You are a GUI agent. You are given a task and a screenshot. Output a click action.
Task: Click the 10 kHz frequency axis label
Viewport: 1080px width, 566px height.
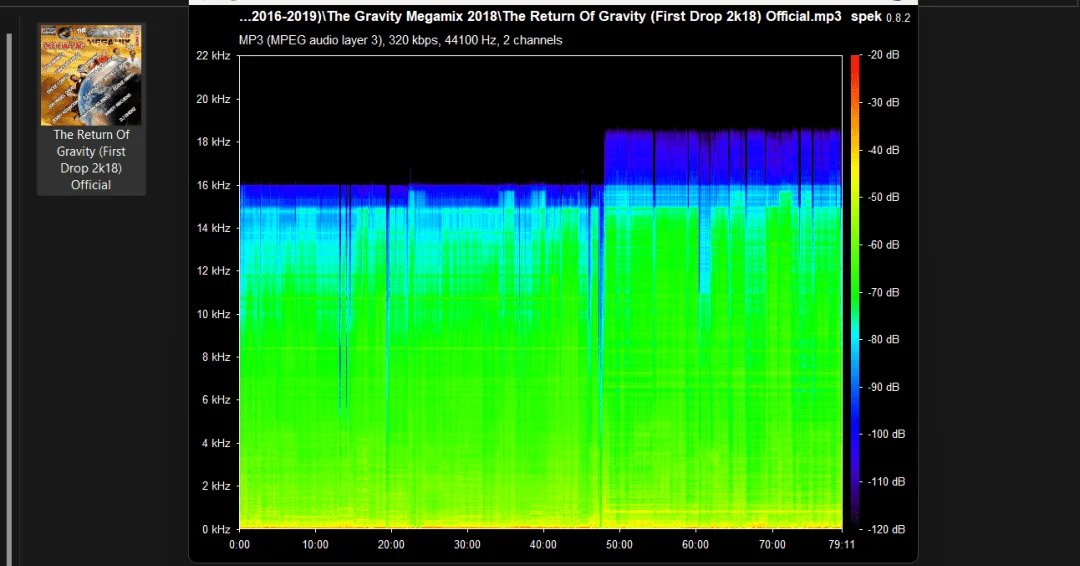tap(214, 314)
